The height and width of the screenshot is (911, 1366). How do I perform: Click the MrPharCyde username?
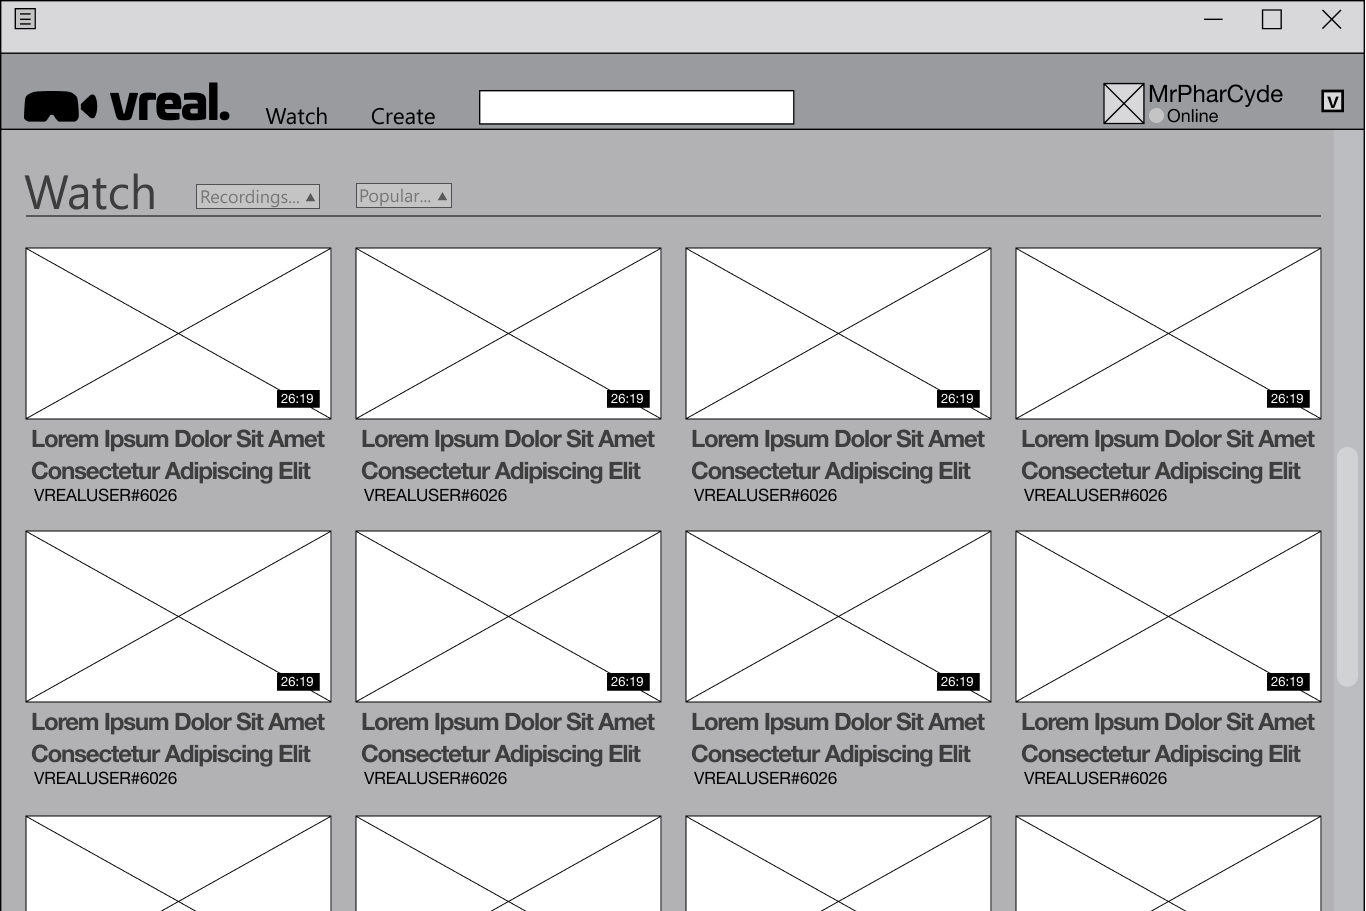1215,94
